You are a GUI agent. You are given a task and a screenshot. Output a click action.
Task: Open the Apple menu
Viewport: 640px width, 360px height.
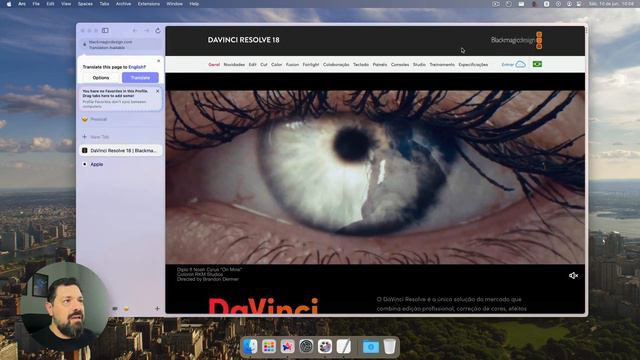click(x=9, y=4)
